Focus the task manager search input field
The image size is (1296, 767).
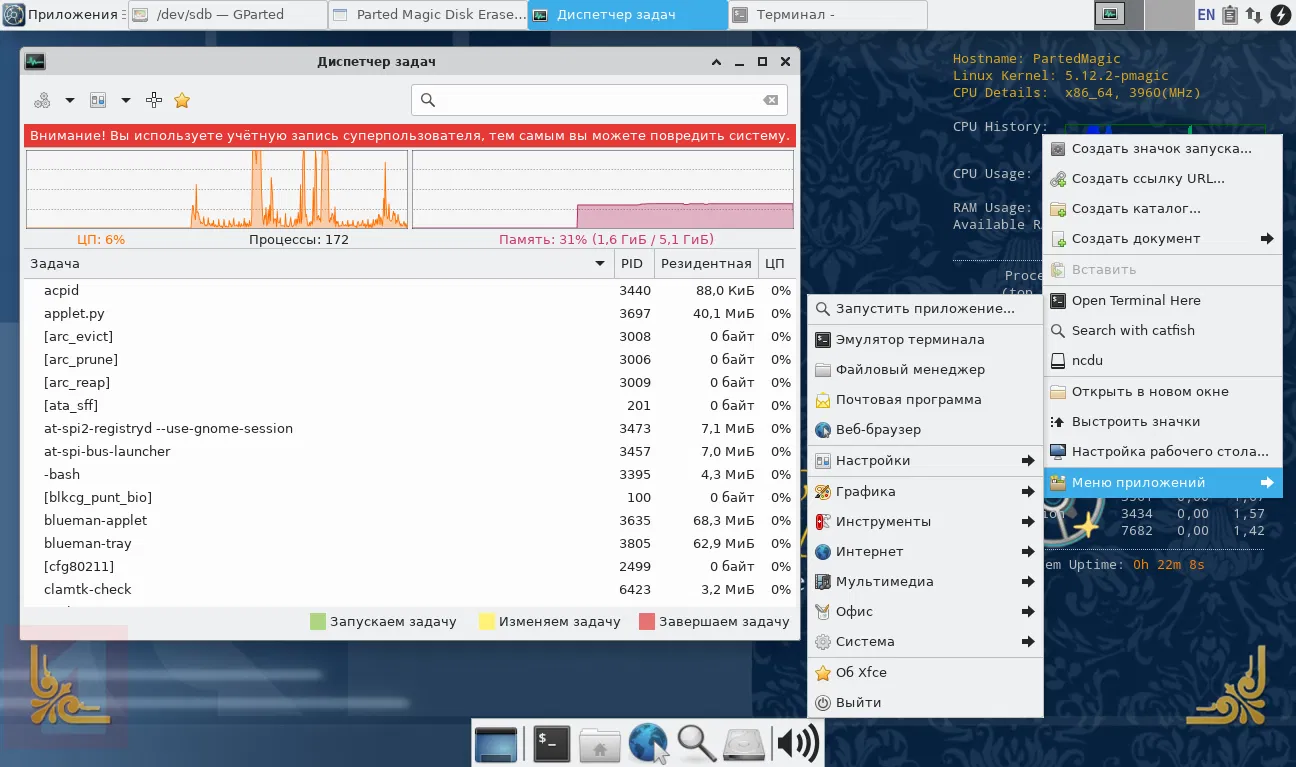click(x=599, y=100)
